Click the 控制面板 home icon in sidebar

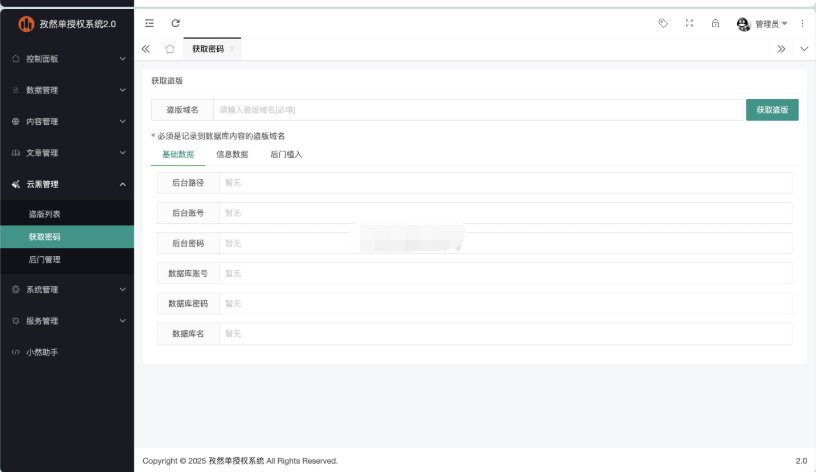coord(16,59)
